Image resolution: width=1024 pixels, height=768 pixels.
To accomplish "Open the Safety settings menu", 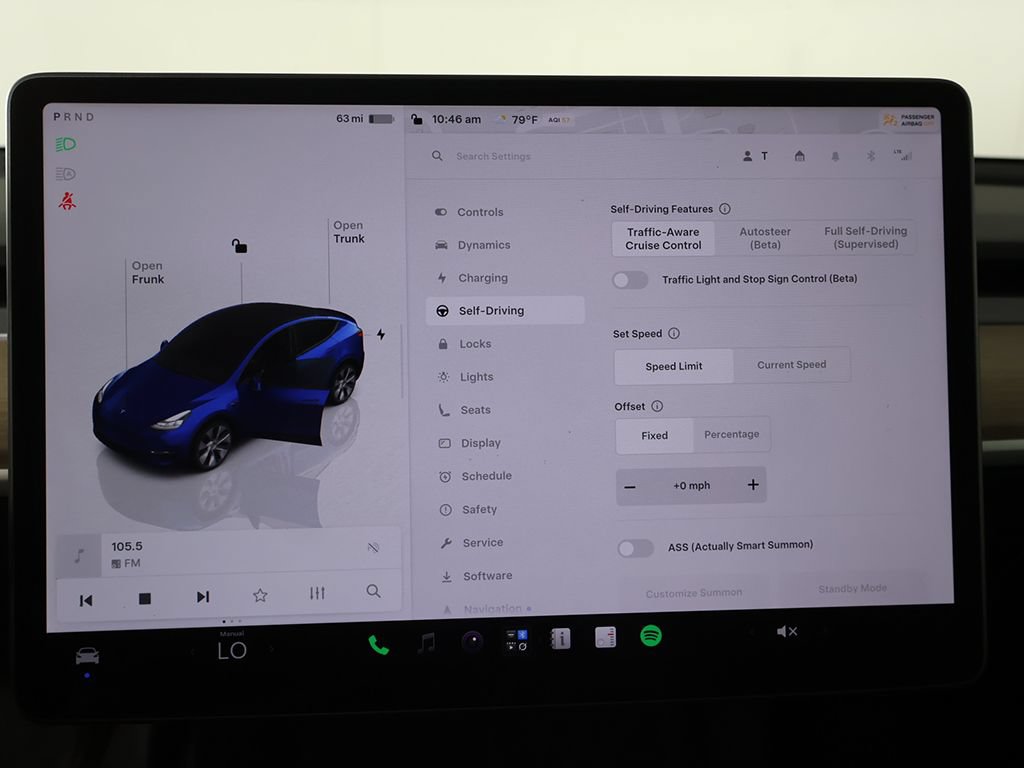I will 509,509.
